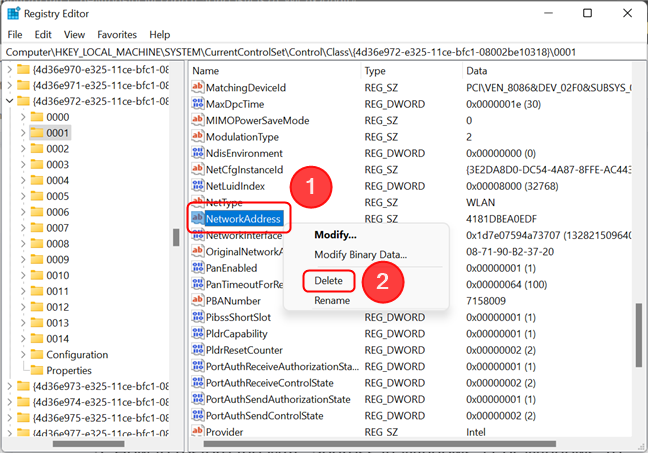Image resolution: width=648 pixels, height=453 pixels.
Task: Click the DWORD icon of PanEnabled
Action: click(x=198, y=267)
